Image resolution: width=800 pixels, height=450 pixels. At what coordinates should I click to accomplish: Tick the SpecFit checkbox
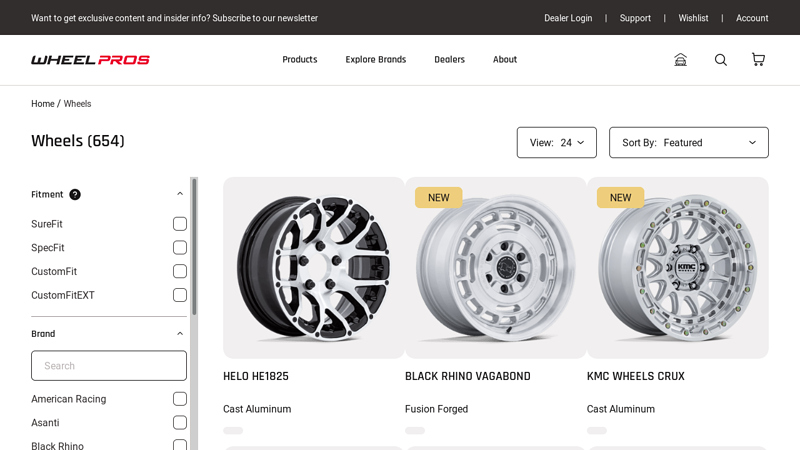pyautogui.click(x=180, y=247)
